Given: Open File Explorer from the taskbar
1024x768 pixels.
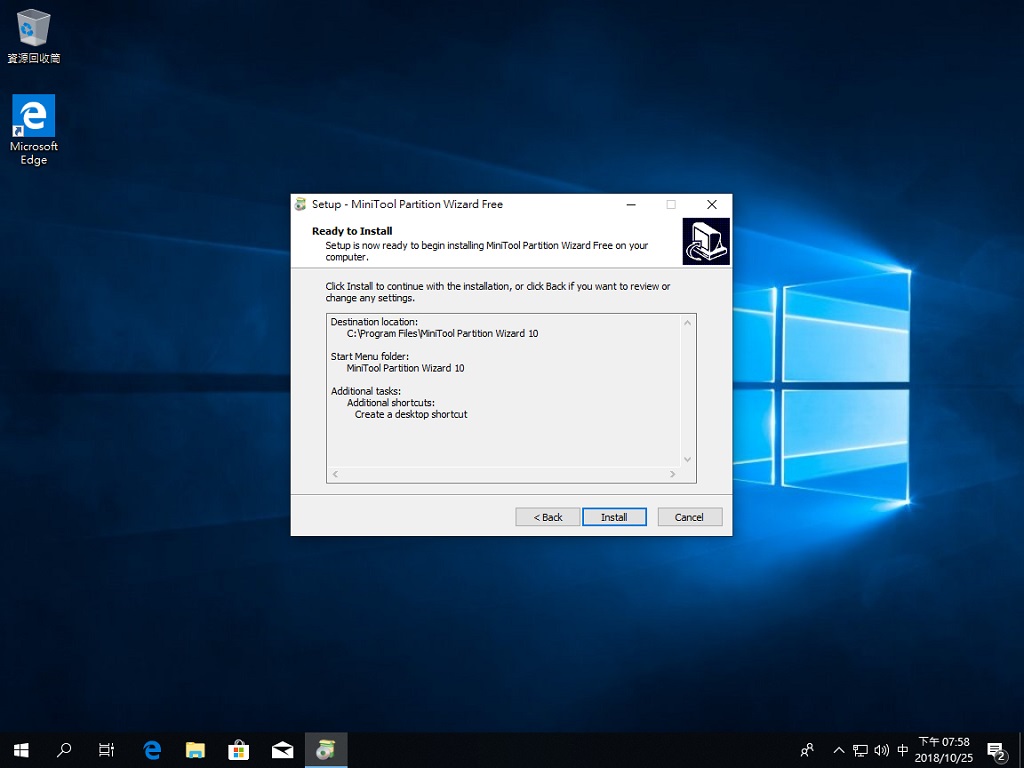Looking at the screenshot, I should pyautogui.click(x=195, y=750).
